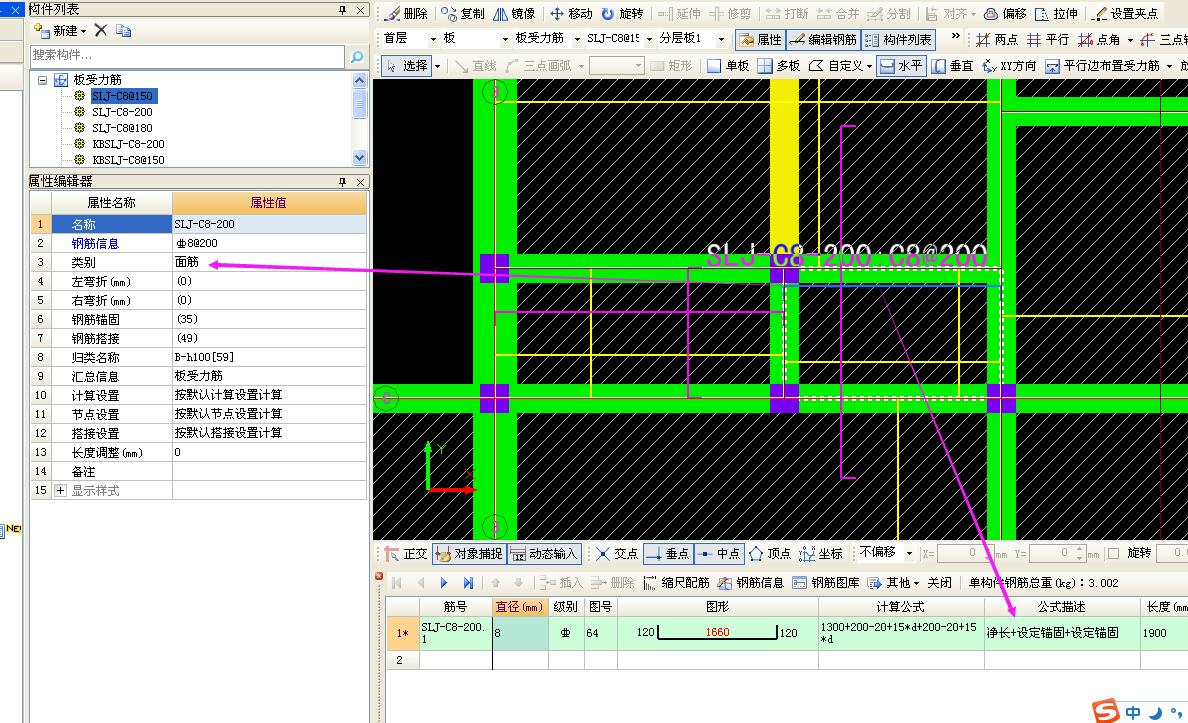Select SLJ-C8-200 in component tree
The image size is (1188, 723).
(x=122, y=112)
